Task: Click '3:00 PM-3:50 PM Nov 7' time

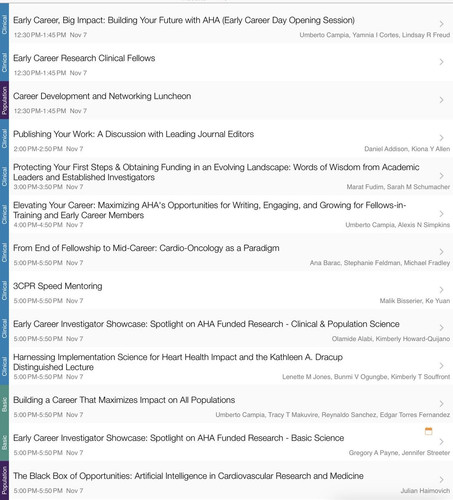Action: 48,187
